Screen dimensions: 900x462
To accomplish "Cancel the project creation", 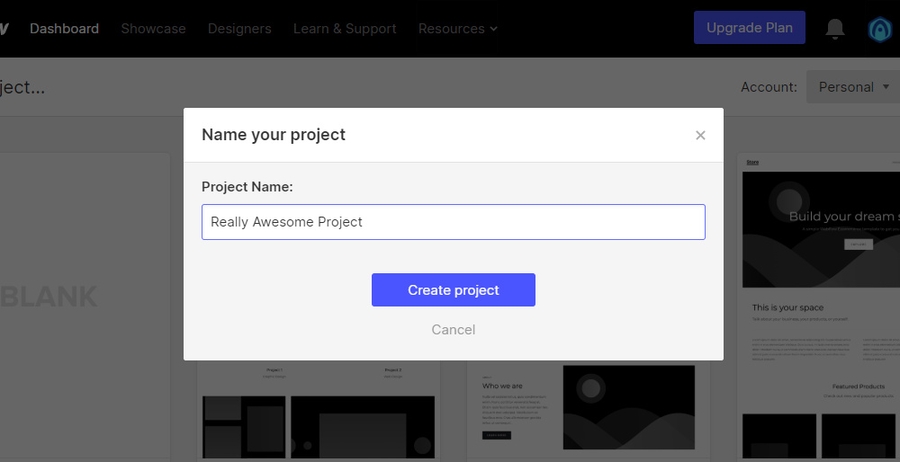I will coord(453,330).
